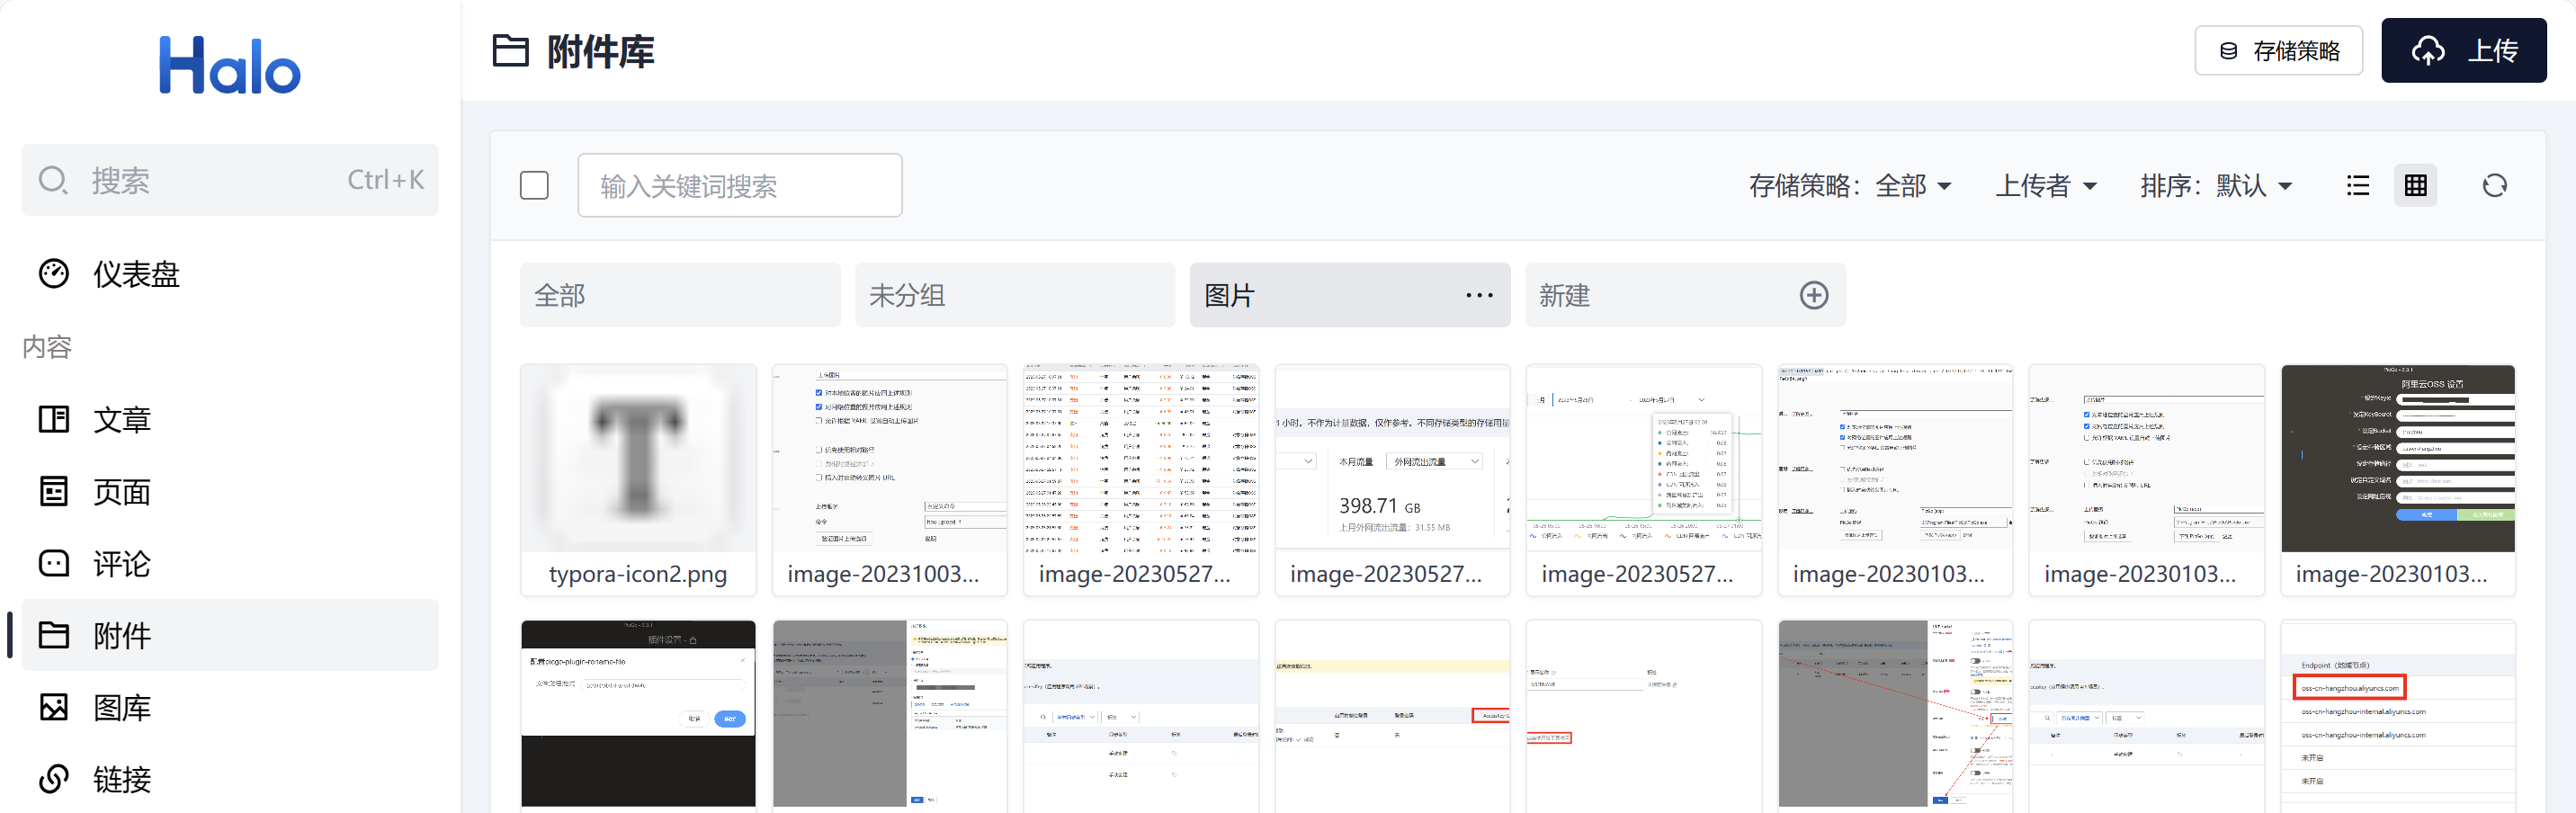The width and height of the screenshot is (2576, 813).
Task: Select the 全部 group tab
Action: (x=680, y=295)
